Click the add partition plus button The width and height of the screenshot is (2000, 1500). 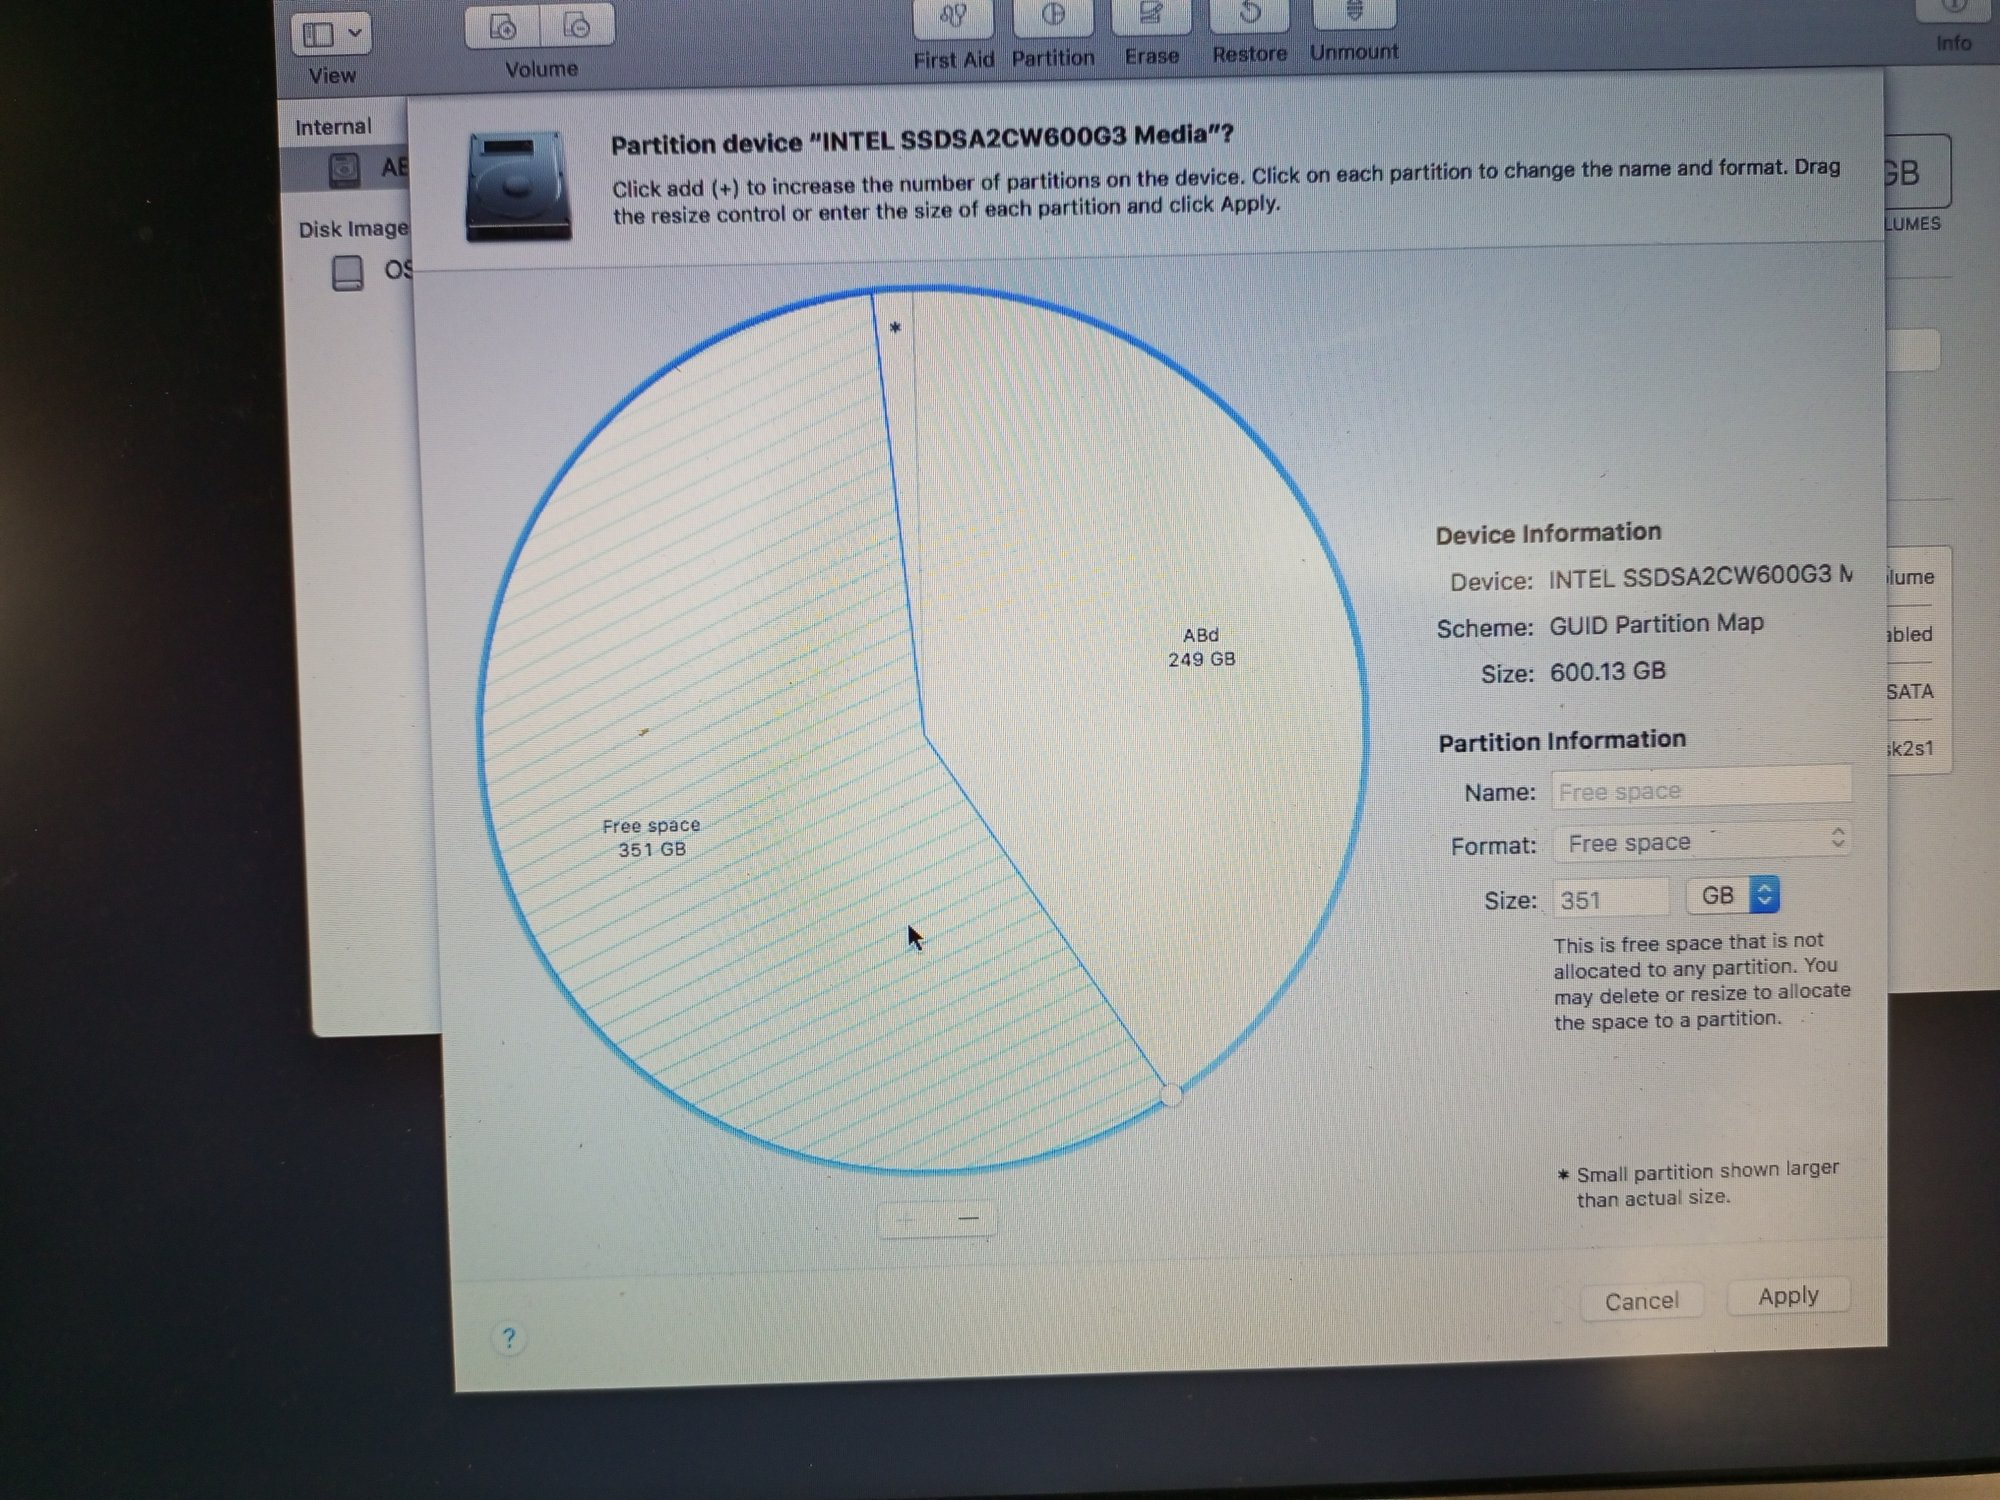907,1220
